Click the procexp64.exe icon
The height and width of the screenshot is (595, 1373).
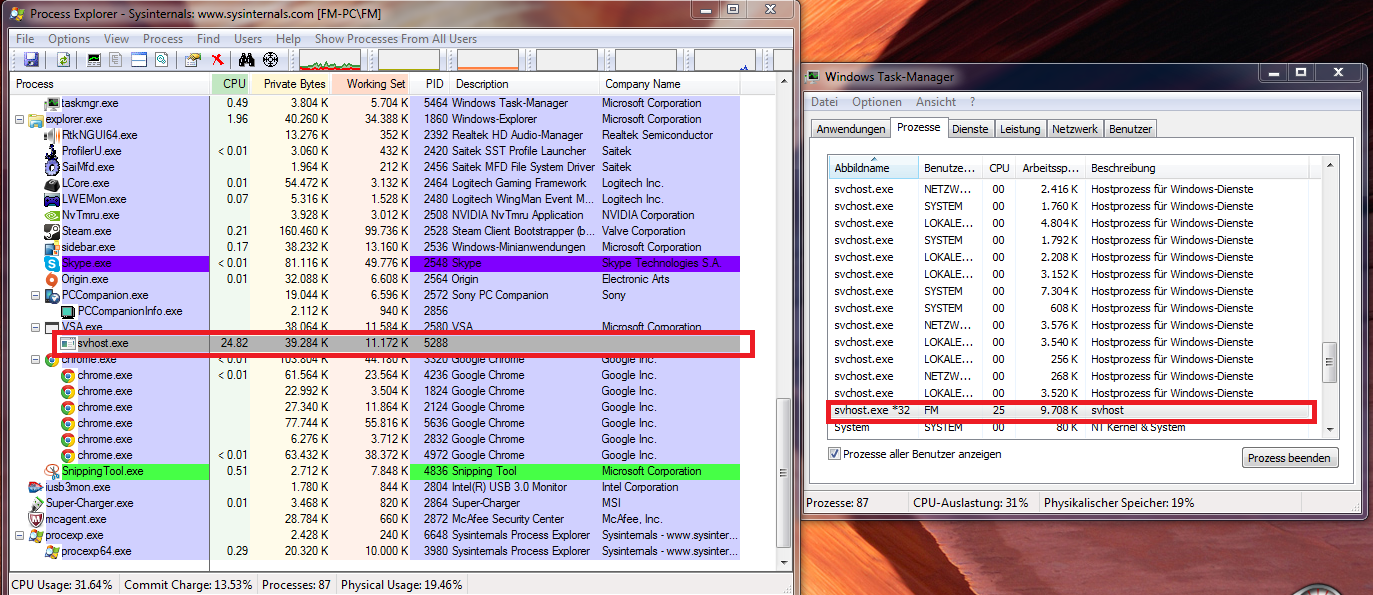pyautogui.click(x=52, y=551)
